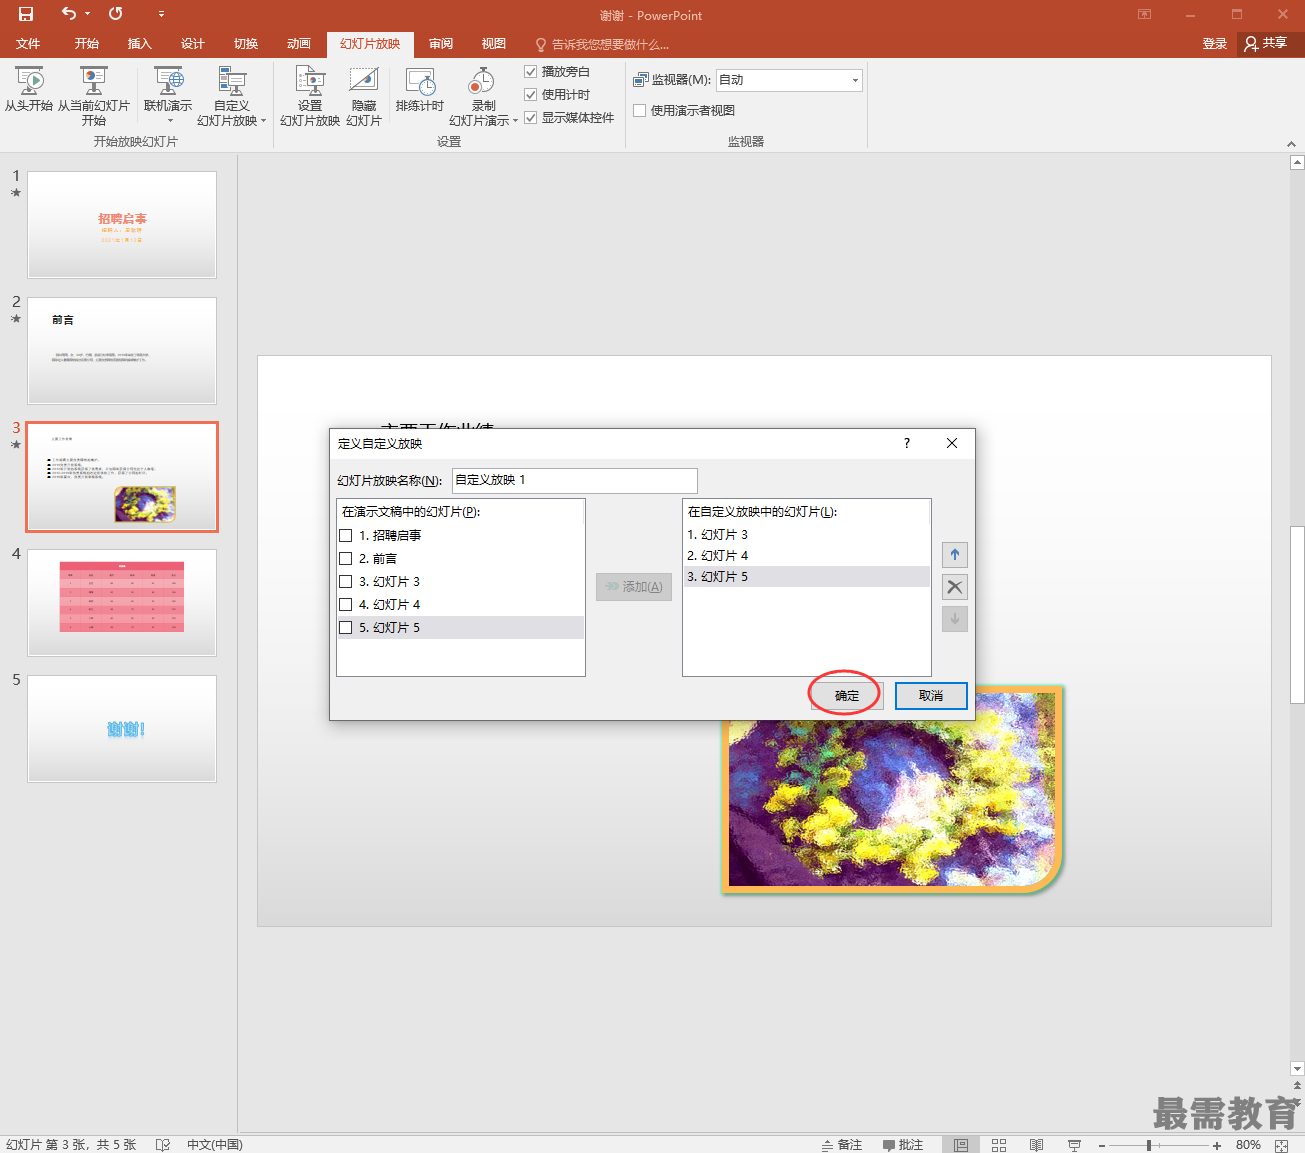Viewport: 1305px width, 1153px height.
Task: Save the presentation with the floppy disk icon
Action: [26, 14]
